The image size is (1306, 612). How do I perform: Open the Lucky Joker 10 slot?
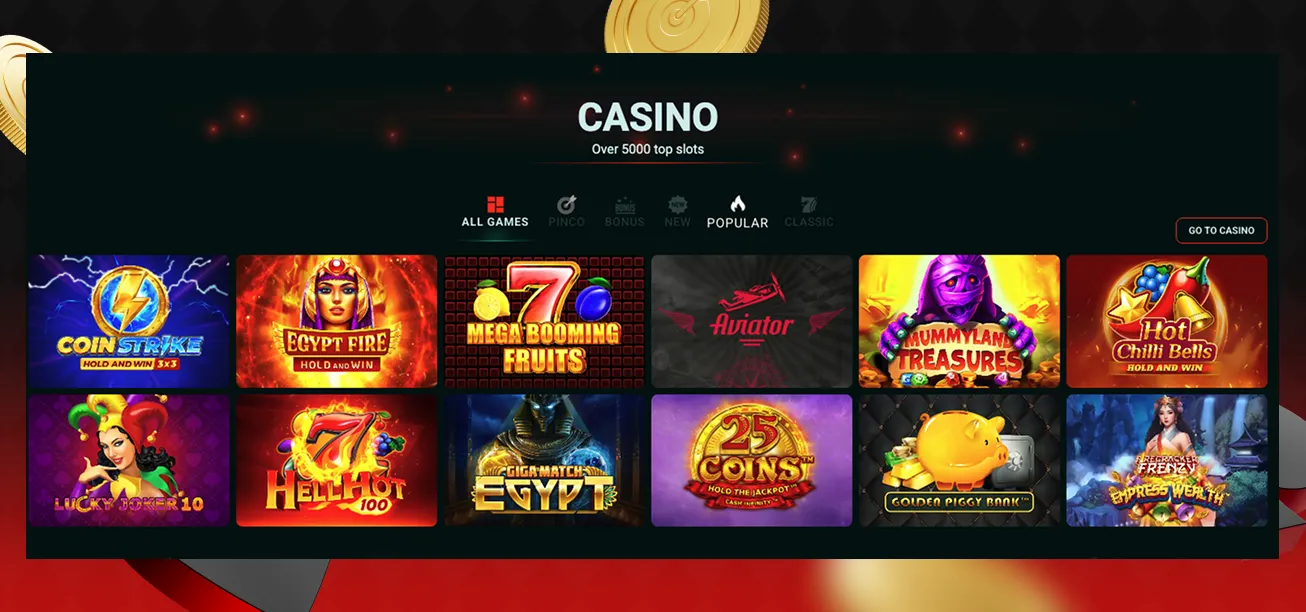pyautogui.click(x=129, y=460)
